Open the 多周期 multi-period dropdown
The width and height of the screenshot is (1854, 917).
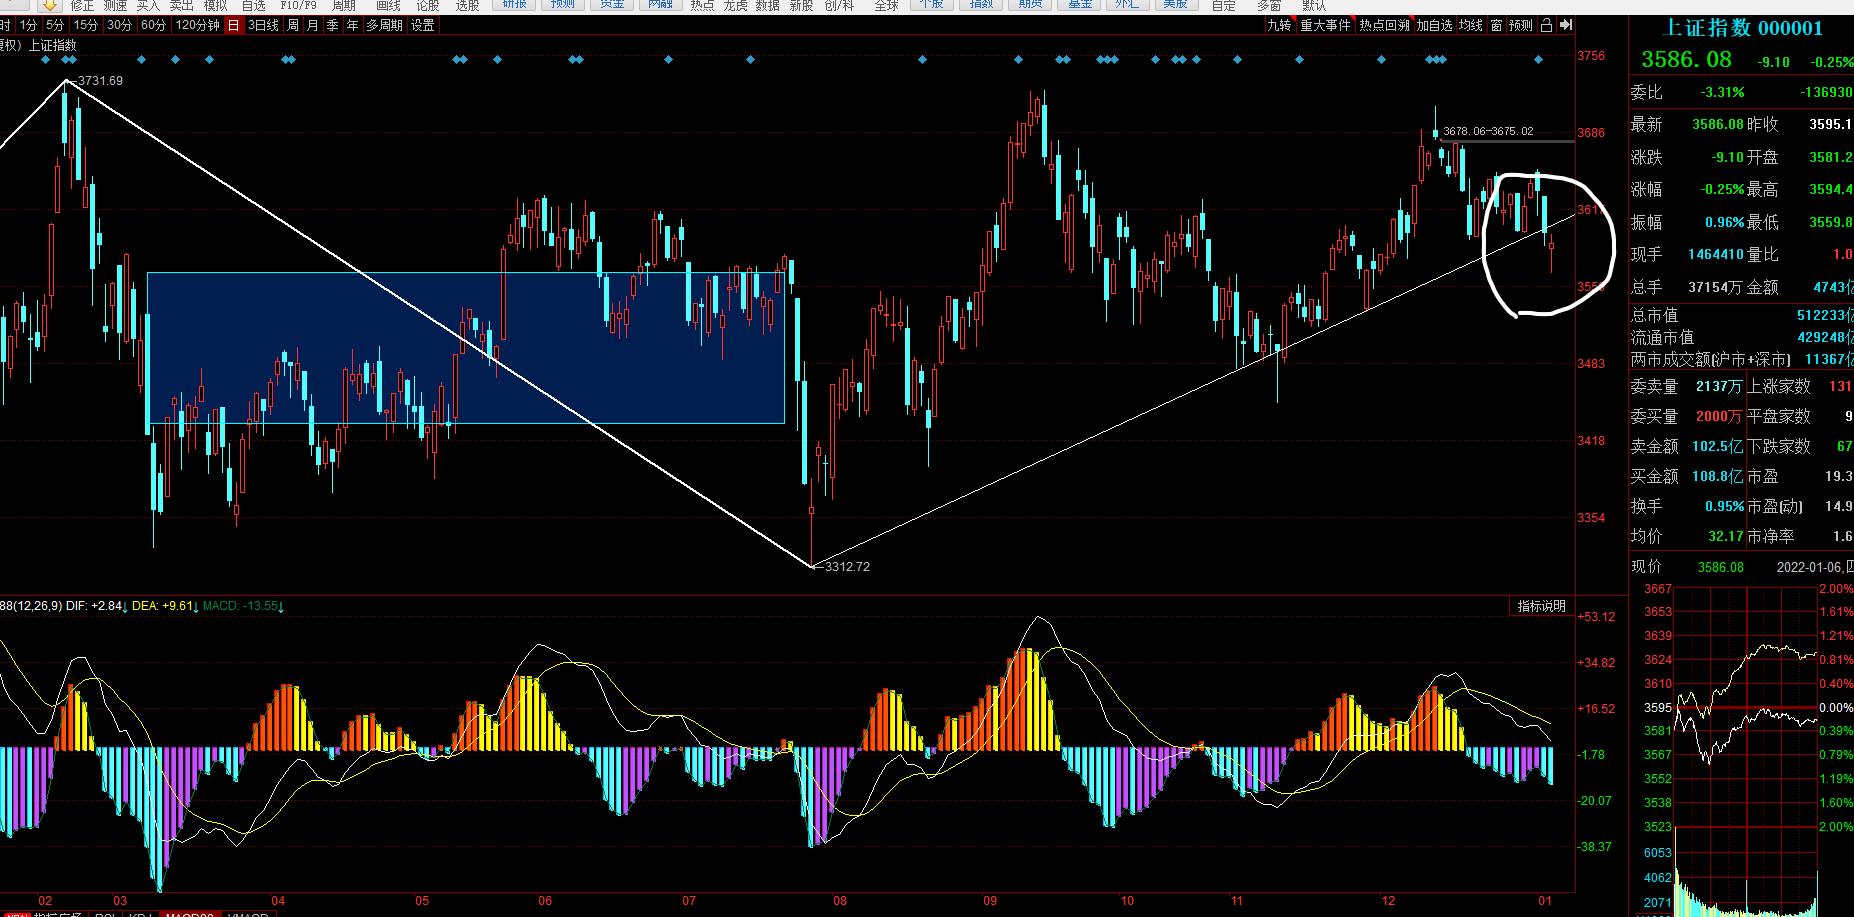(385, 25)
